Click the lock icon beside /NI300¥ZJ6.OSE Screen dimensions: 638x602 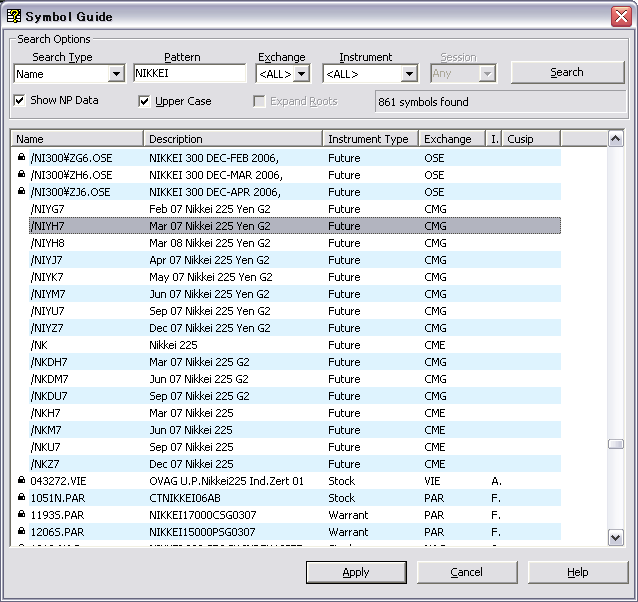point(22,191)
